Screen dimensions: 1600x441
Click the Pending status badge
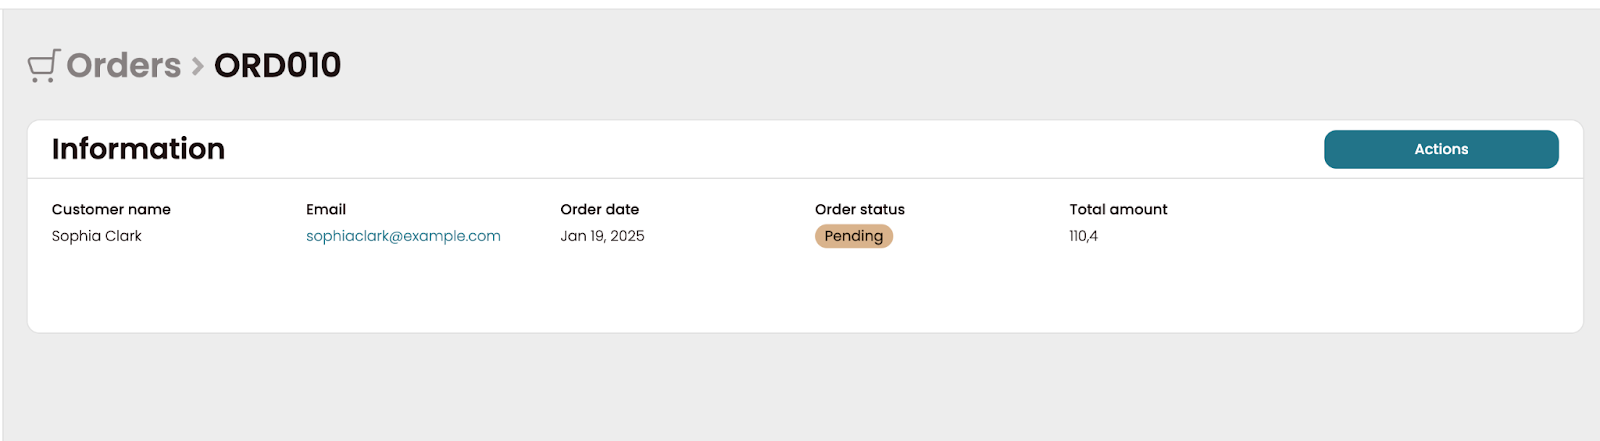[853, 236]
